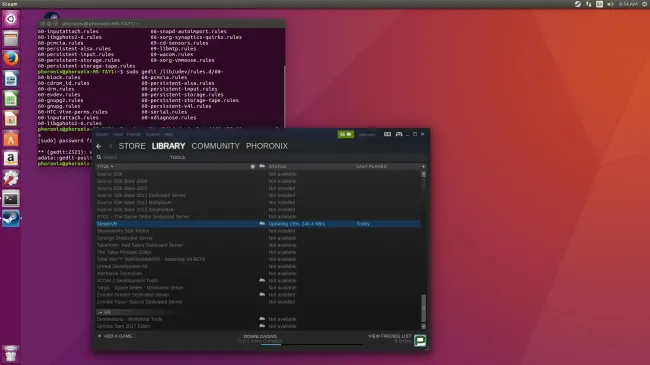
Task: Open the Trash in the launcher
Action: [x=11, y=354]
